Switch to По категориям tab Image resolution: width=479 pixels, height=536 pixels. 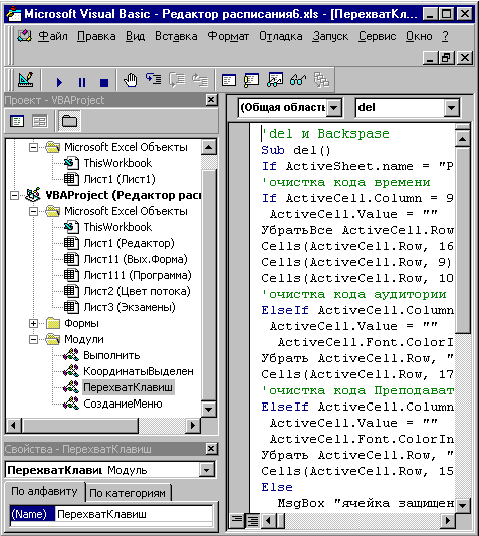coord(127,493)
